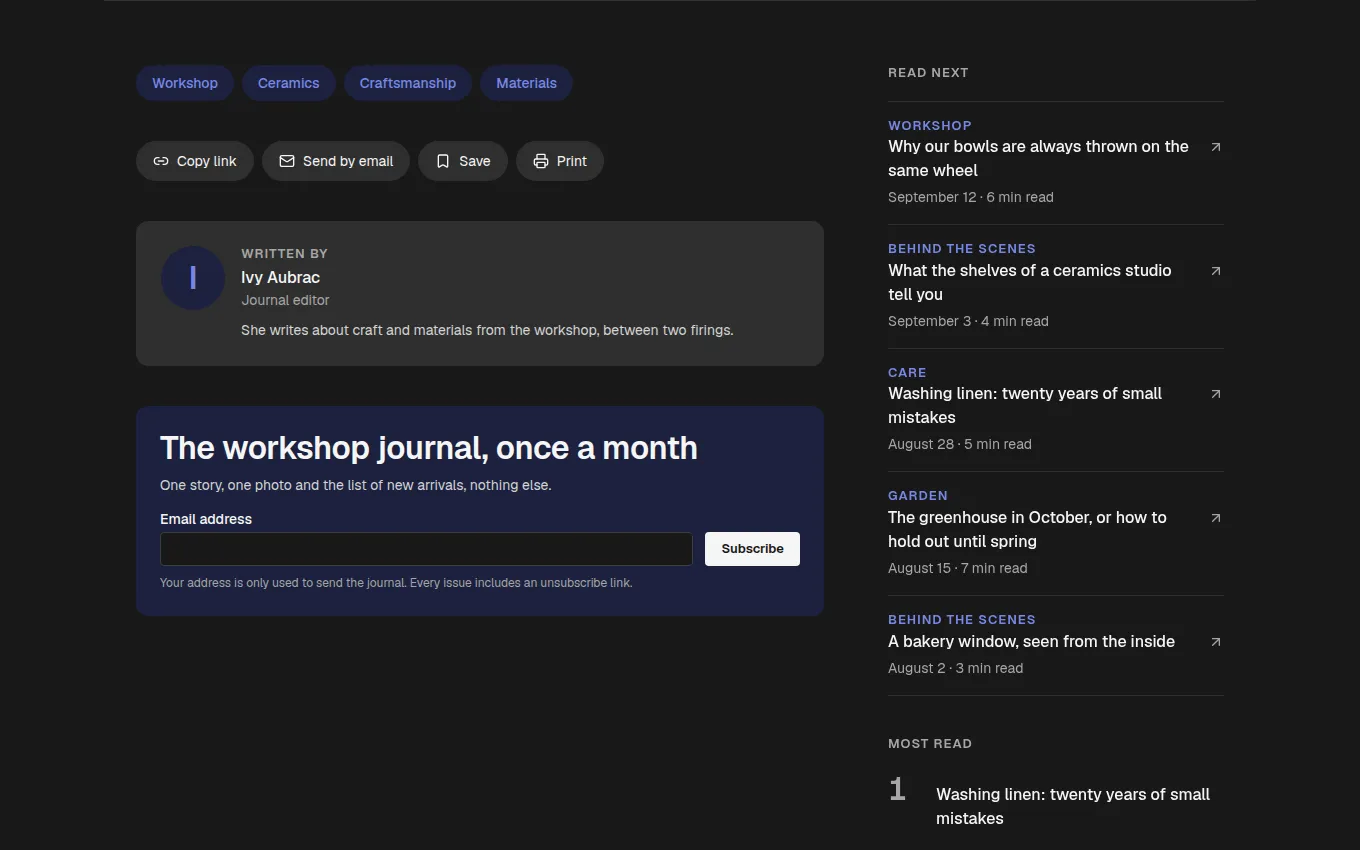Click the printer icon in Print
Image resolution: width=1360 pixels, height=850 pixels.
coord(541,161)
